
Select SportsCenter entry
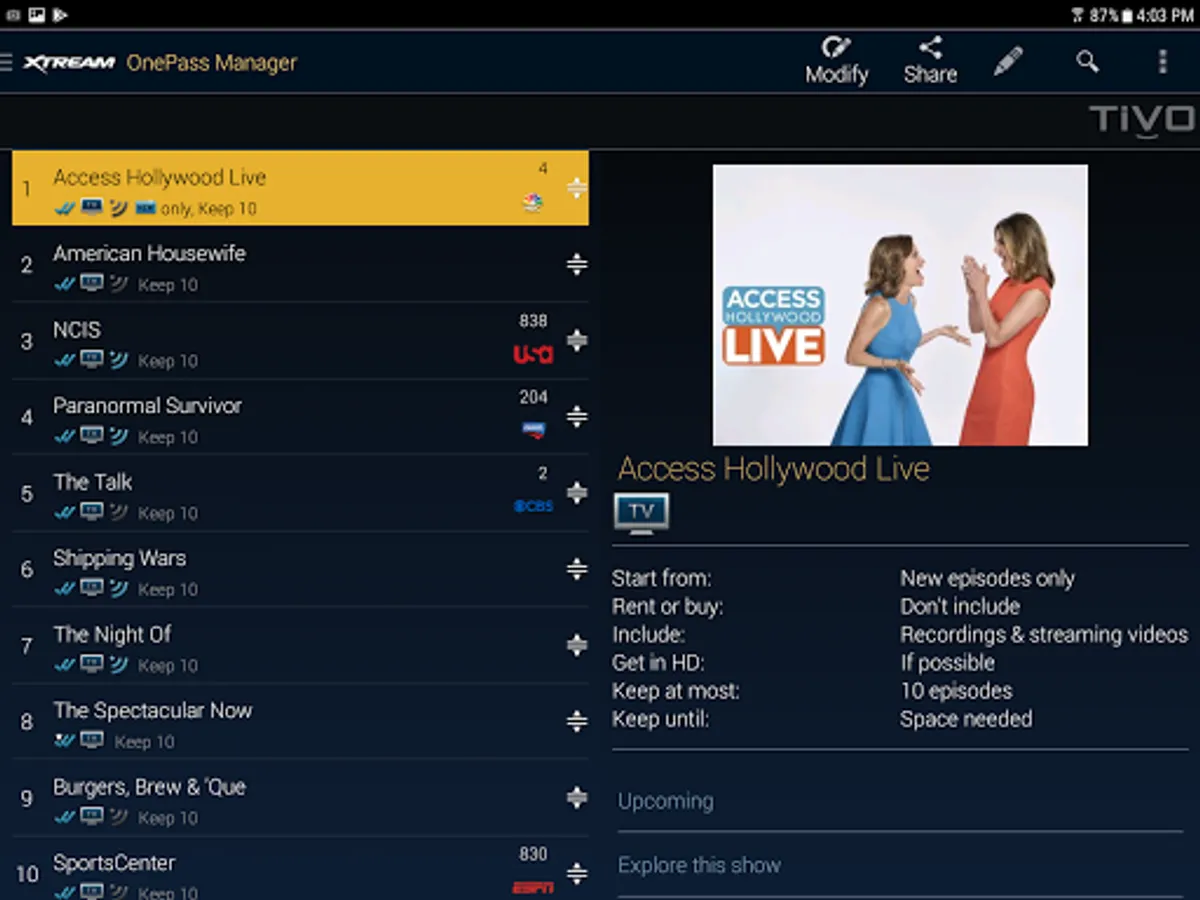pos(300,869)
